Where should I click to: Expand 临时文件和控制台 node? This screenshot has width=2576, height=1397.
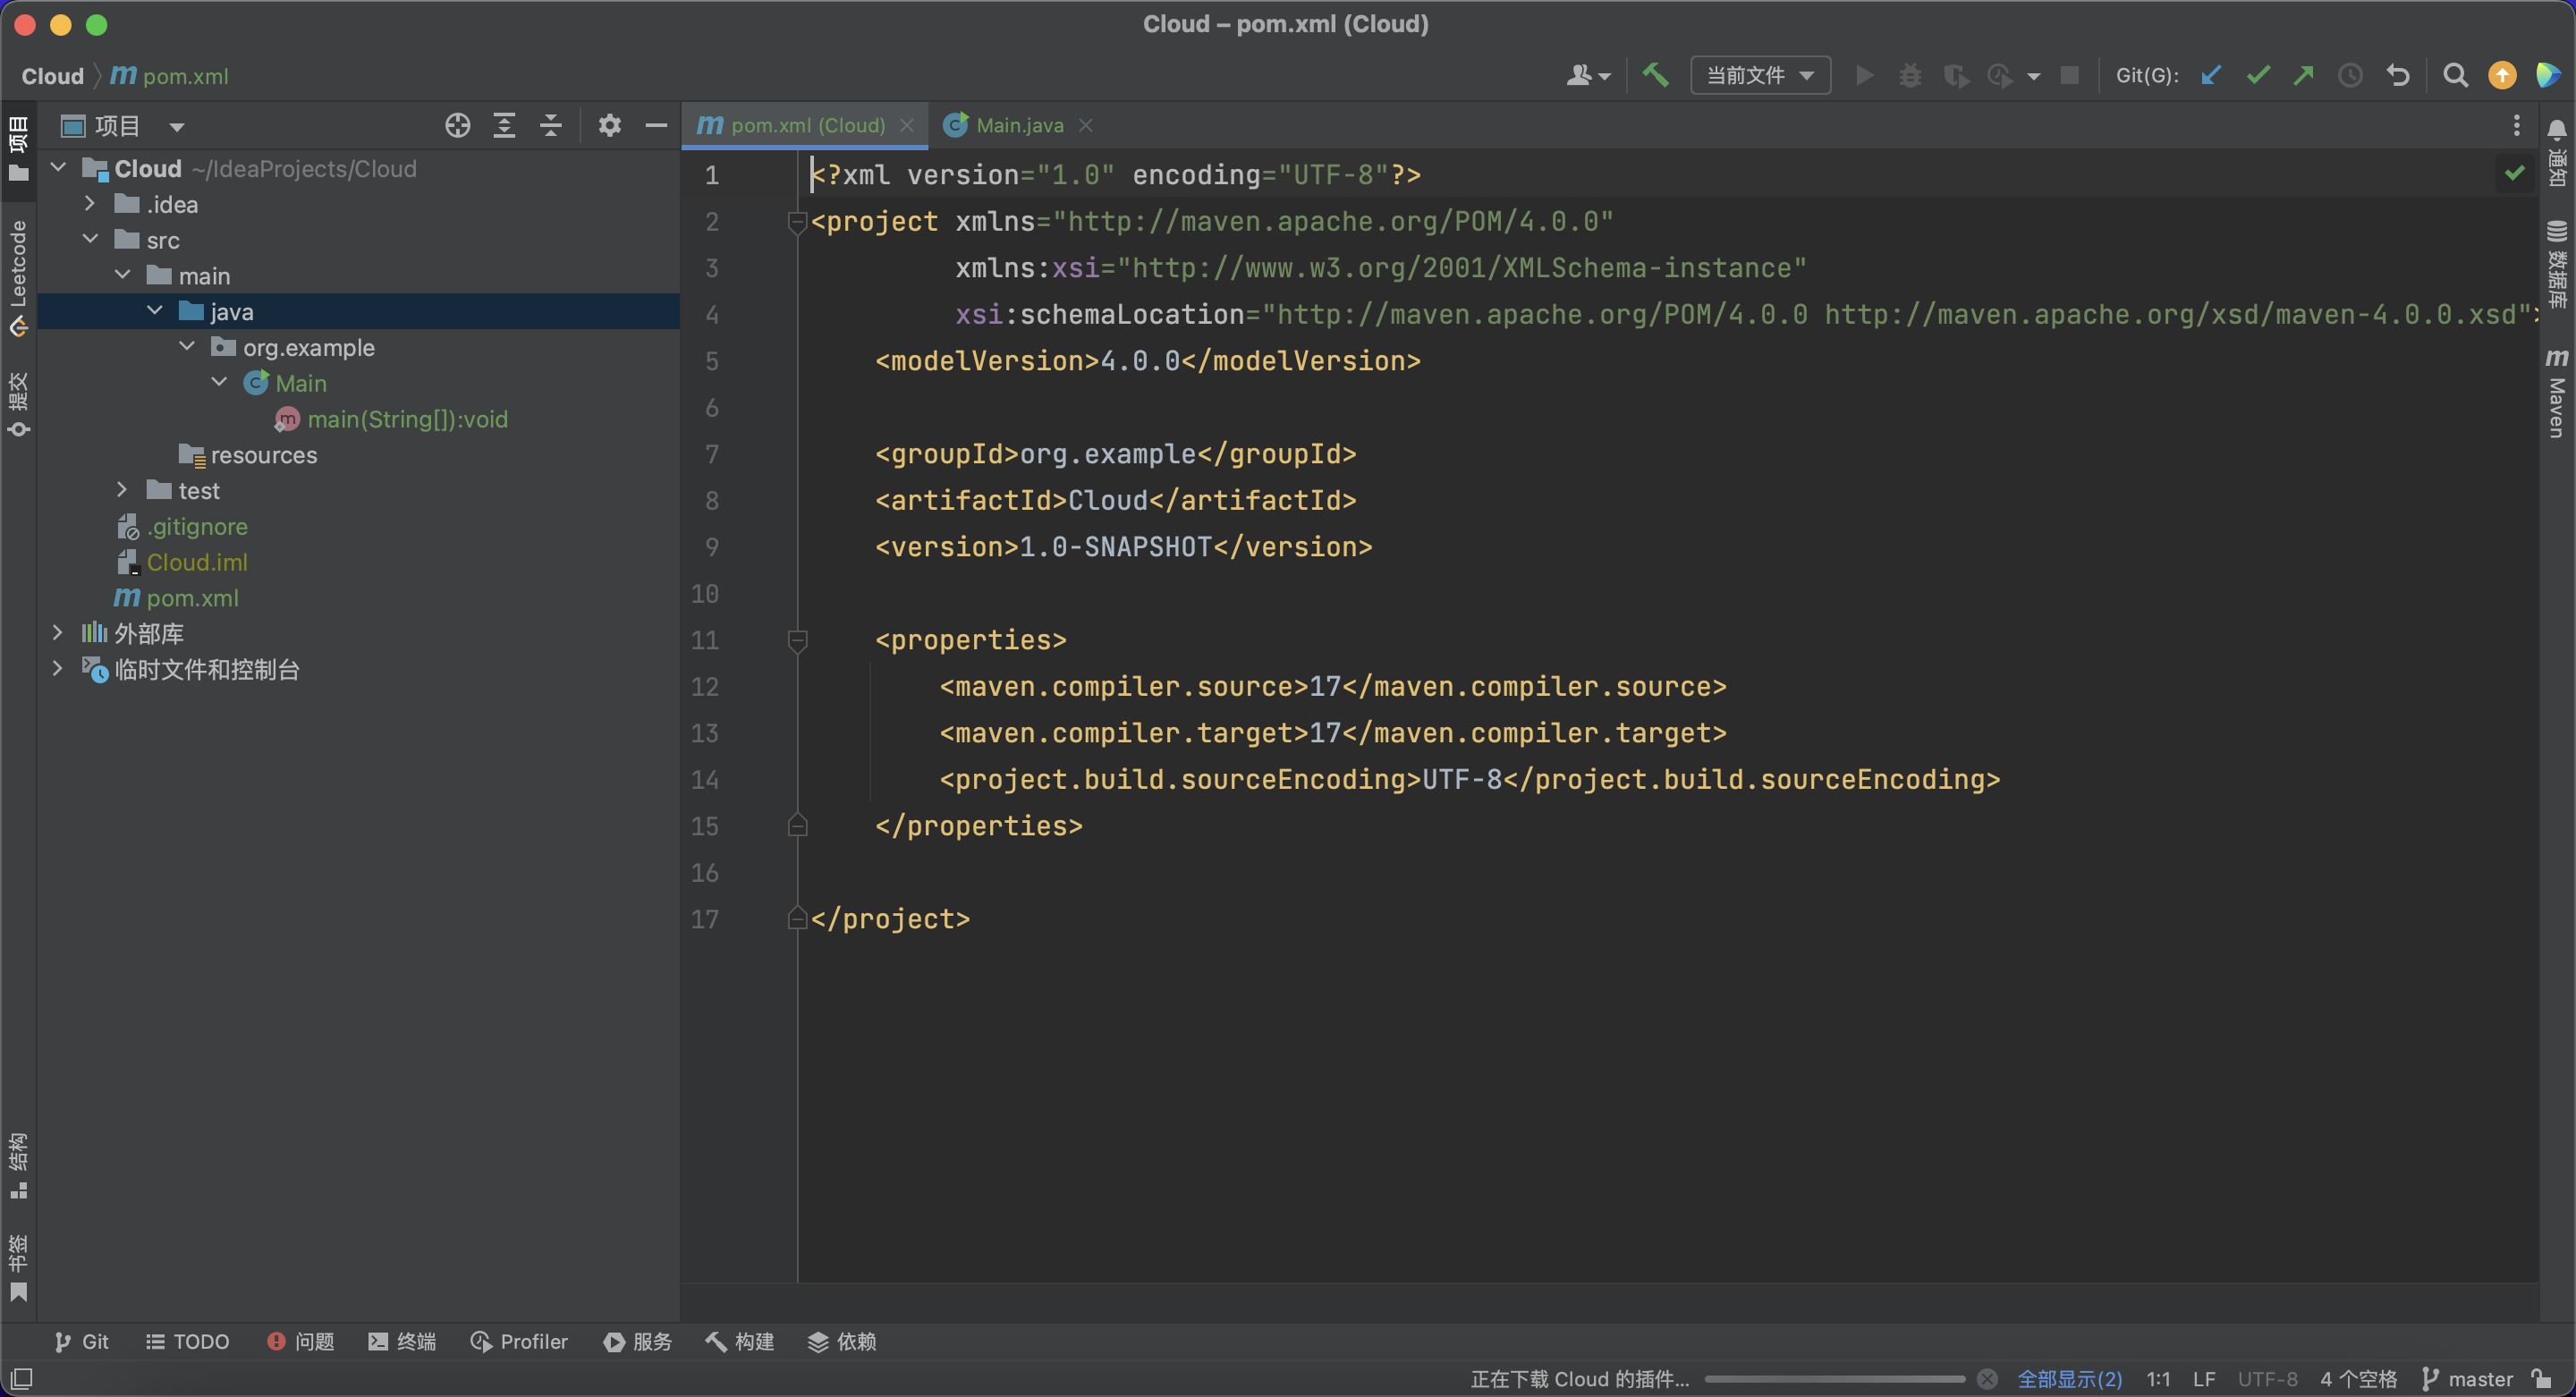coord(58,668)
